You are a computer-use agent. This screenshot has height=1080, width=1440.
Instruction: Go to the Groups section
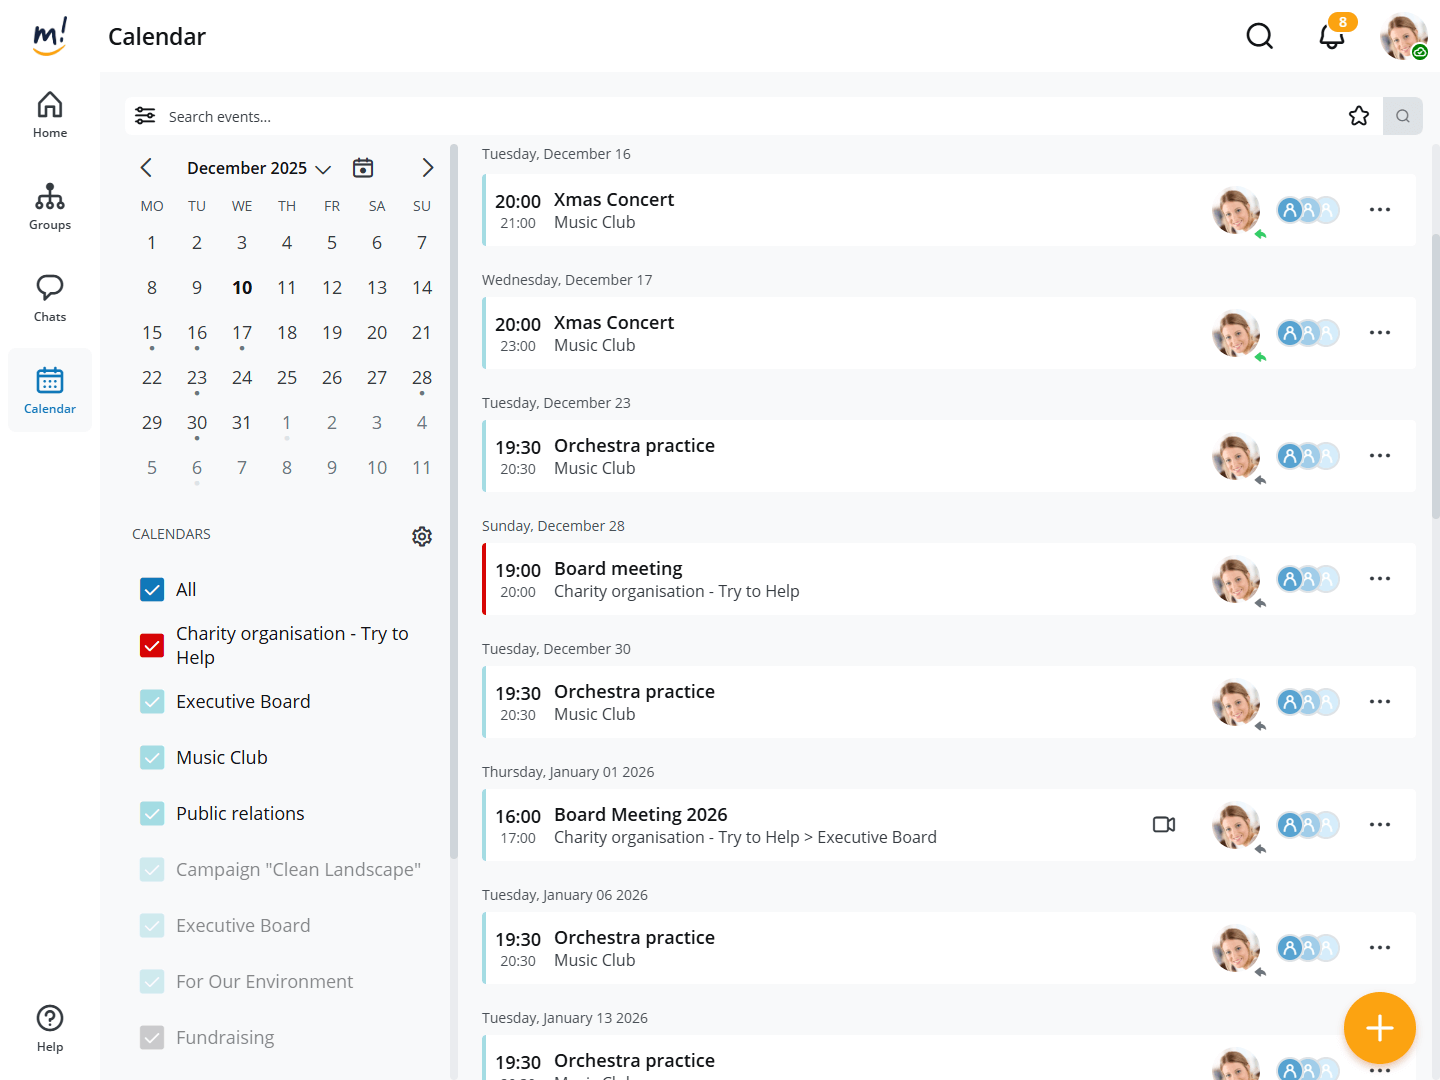tap(50, 206)
